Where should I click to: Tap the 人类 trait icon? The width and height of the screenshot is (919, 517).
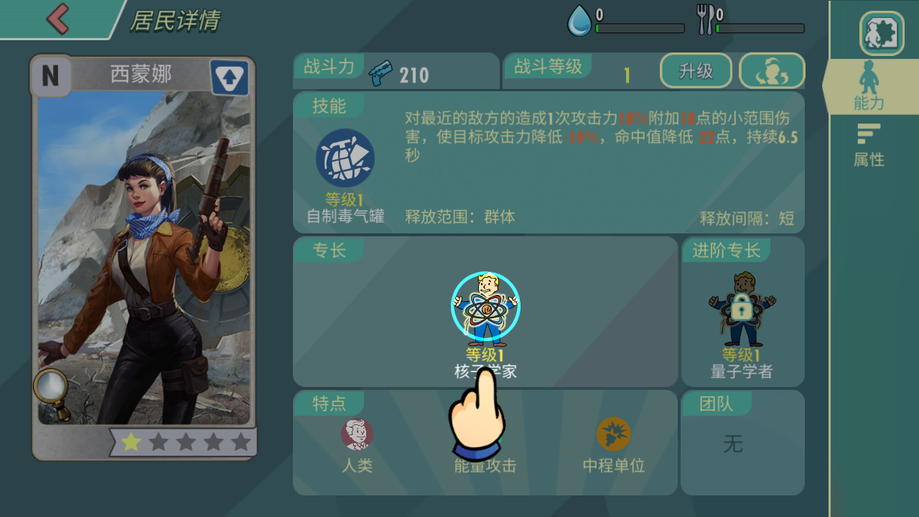[357, 434]
